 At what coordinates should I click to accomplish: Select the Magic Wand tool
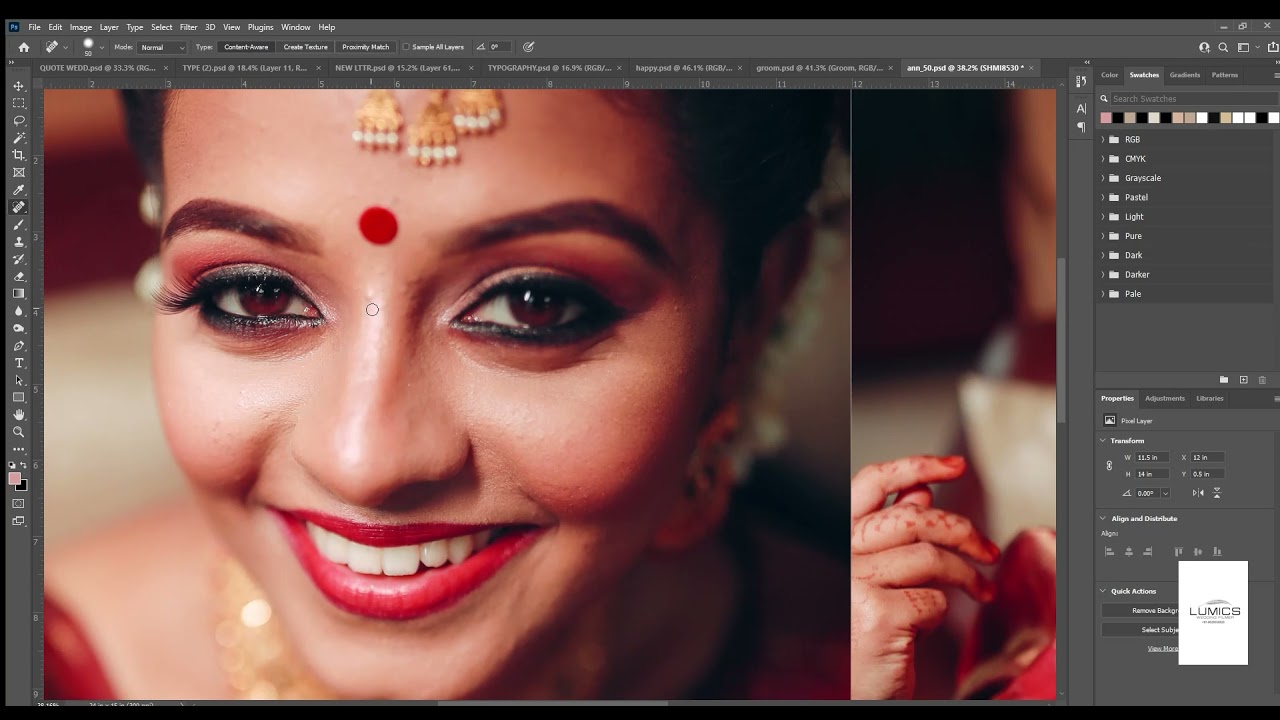tap(18, 138)
